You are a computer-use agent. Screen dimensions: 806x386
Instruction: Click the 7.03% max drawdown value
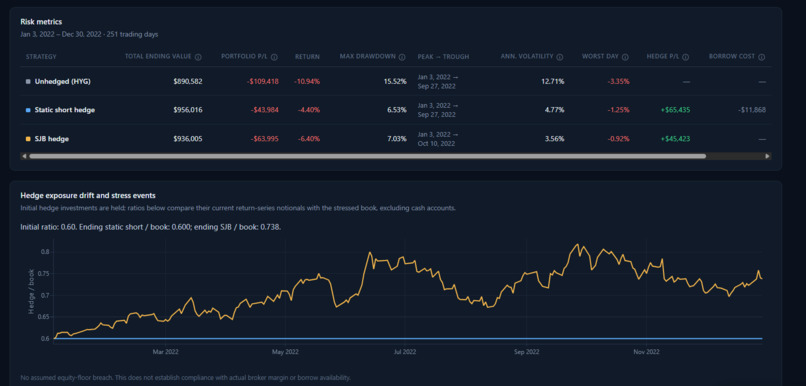397,139
